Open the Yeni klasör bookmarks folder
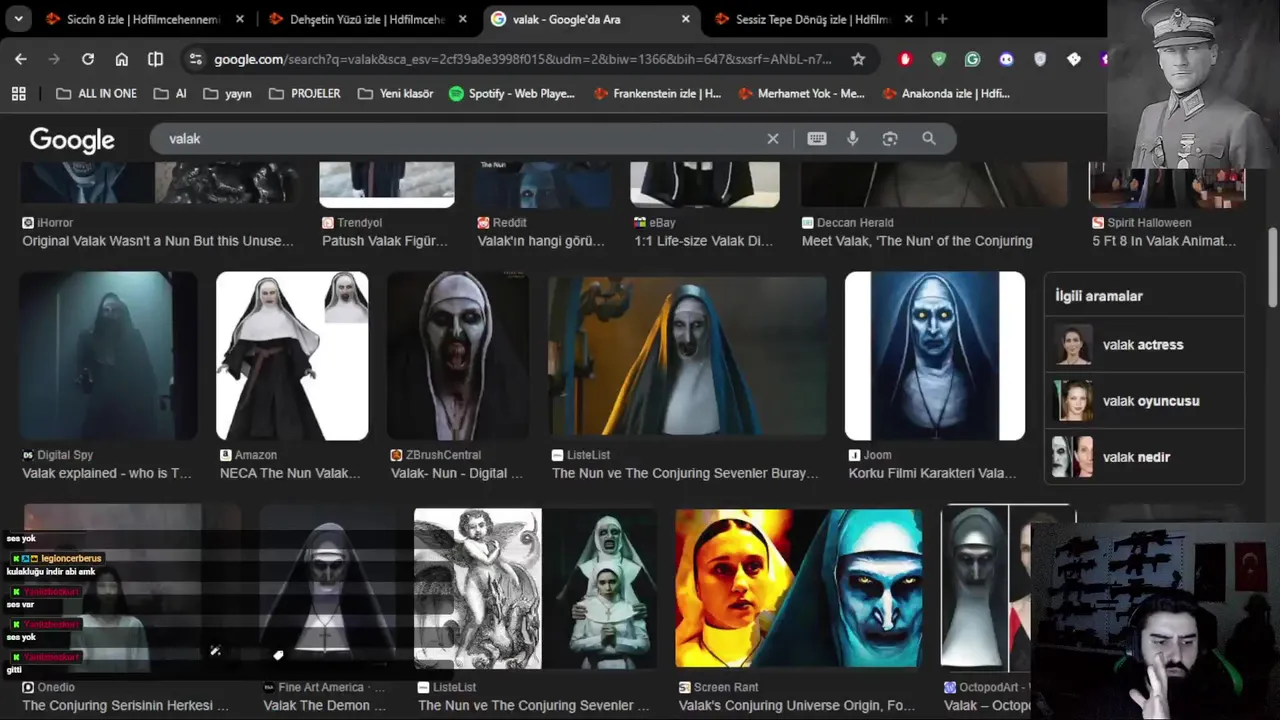The width and height of the screenshot is (1280, 720). click(x=395, y=93)
